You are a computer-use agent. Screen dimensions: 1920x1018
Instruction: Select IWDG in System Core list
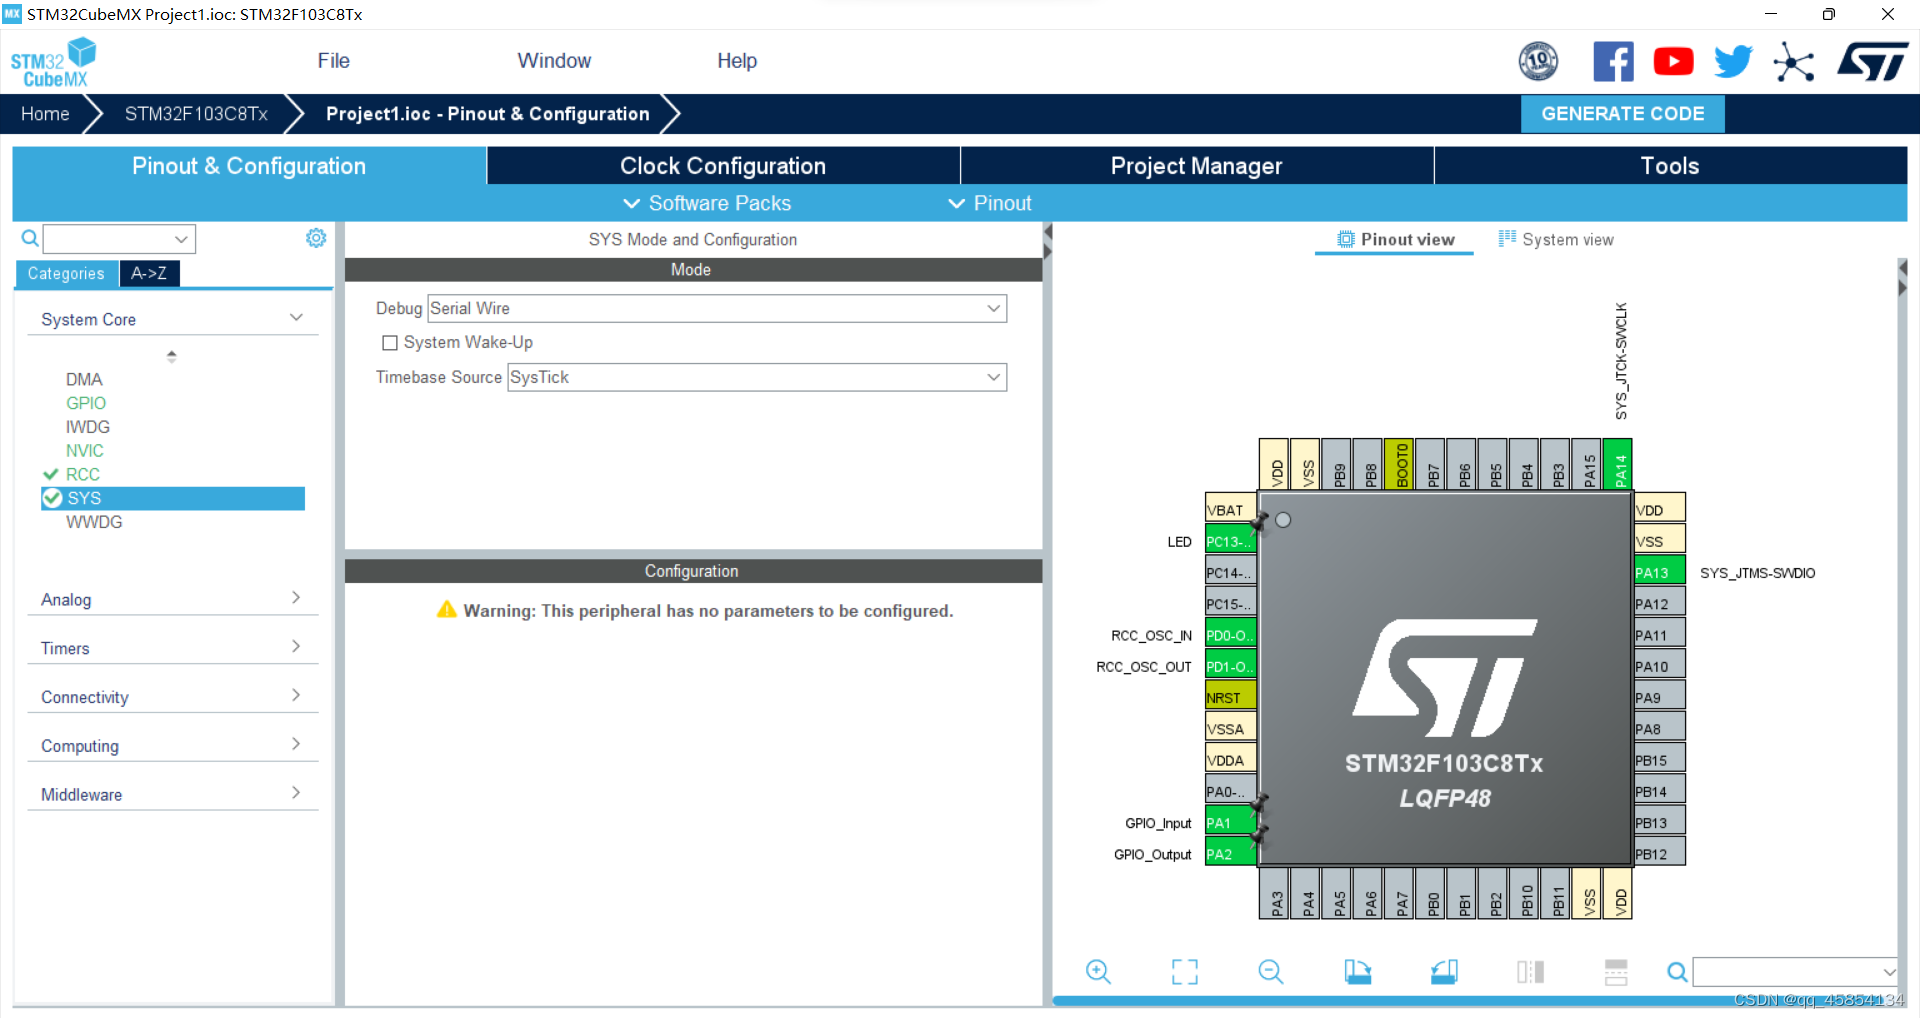(88, 427)
